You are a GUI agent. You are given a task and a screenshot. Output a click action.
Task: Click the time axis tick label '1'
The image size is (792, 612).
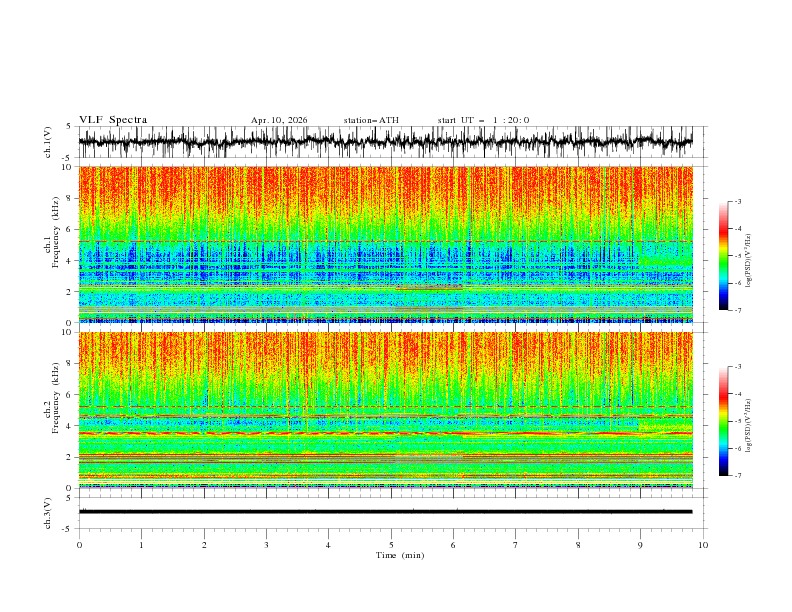(141, 545)
